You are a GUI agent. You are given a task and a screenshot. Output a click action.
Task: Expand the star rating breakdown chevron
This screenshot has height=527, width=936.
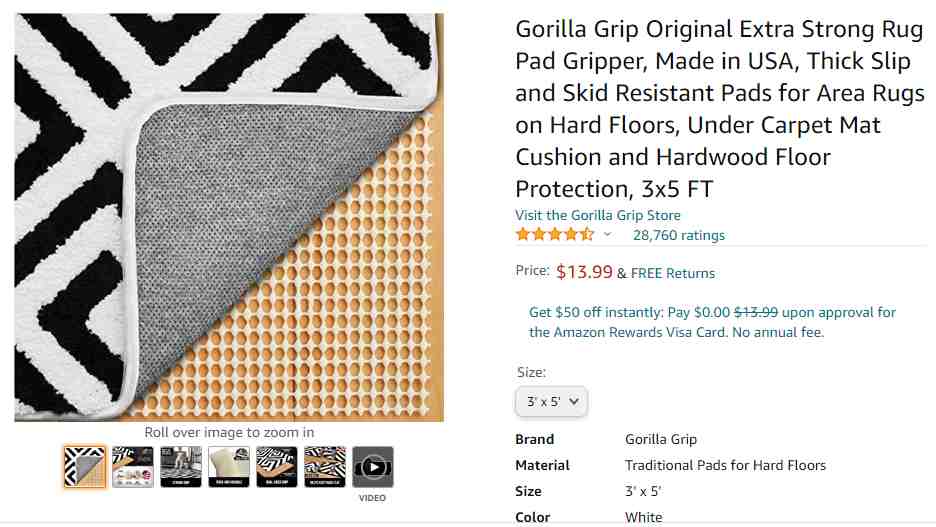[607, 235]
